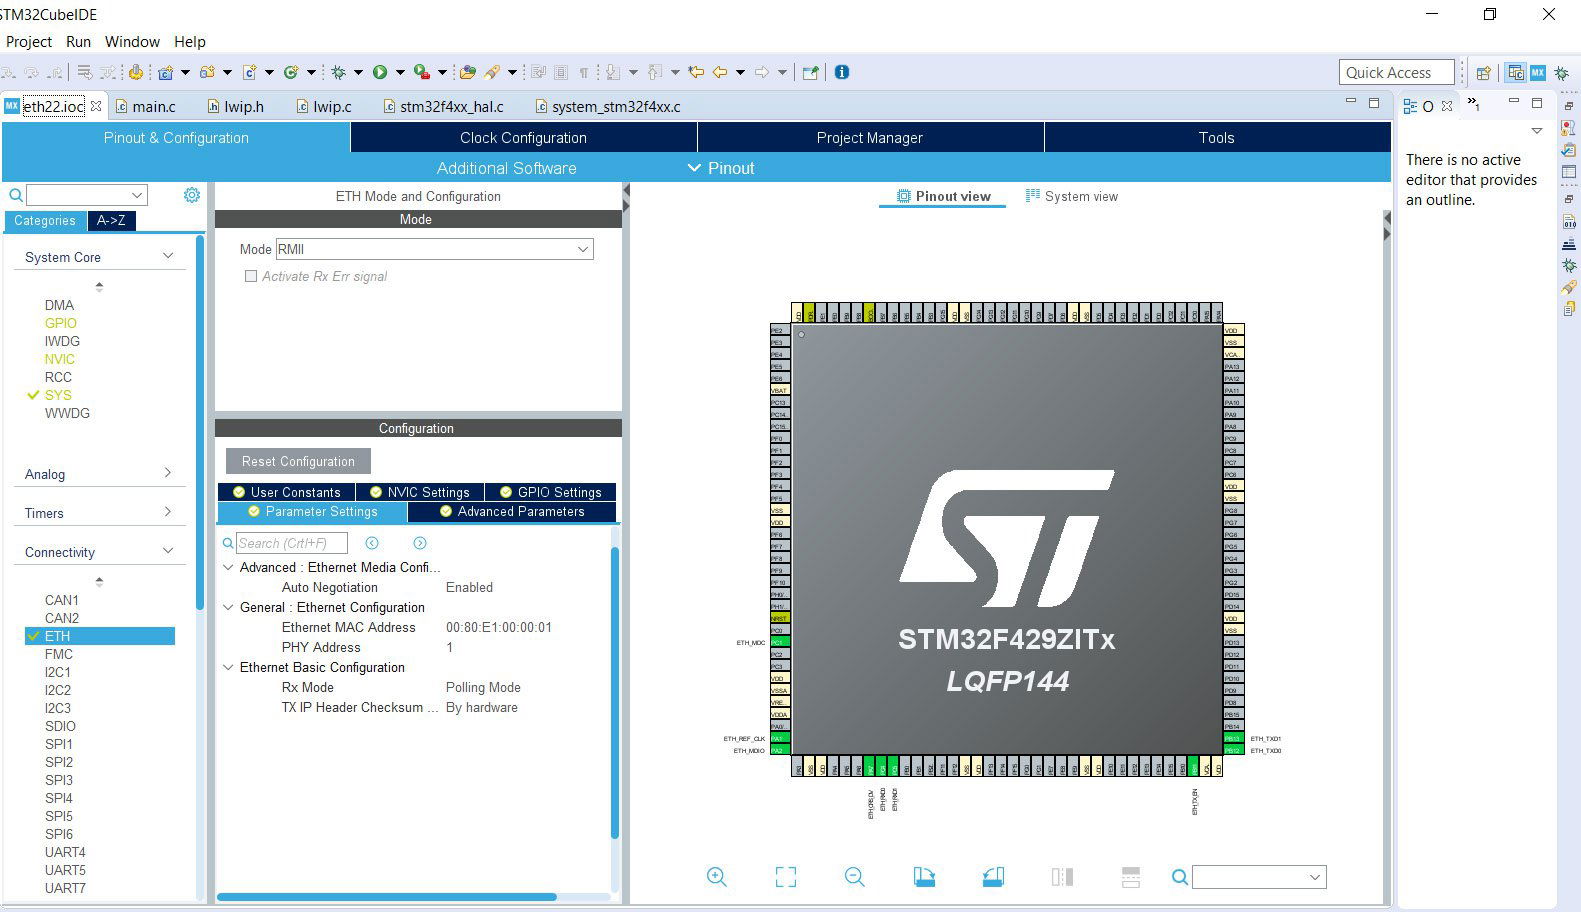Toggle Activate Rx Err signal checkbox
Screen dimensions: 1581x912
click(x=251, y=276)
